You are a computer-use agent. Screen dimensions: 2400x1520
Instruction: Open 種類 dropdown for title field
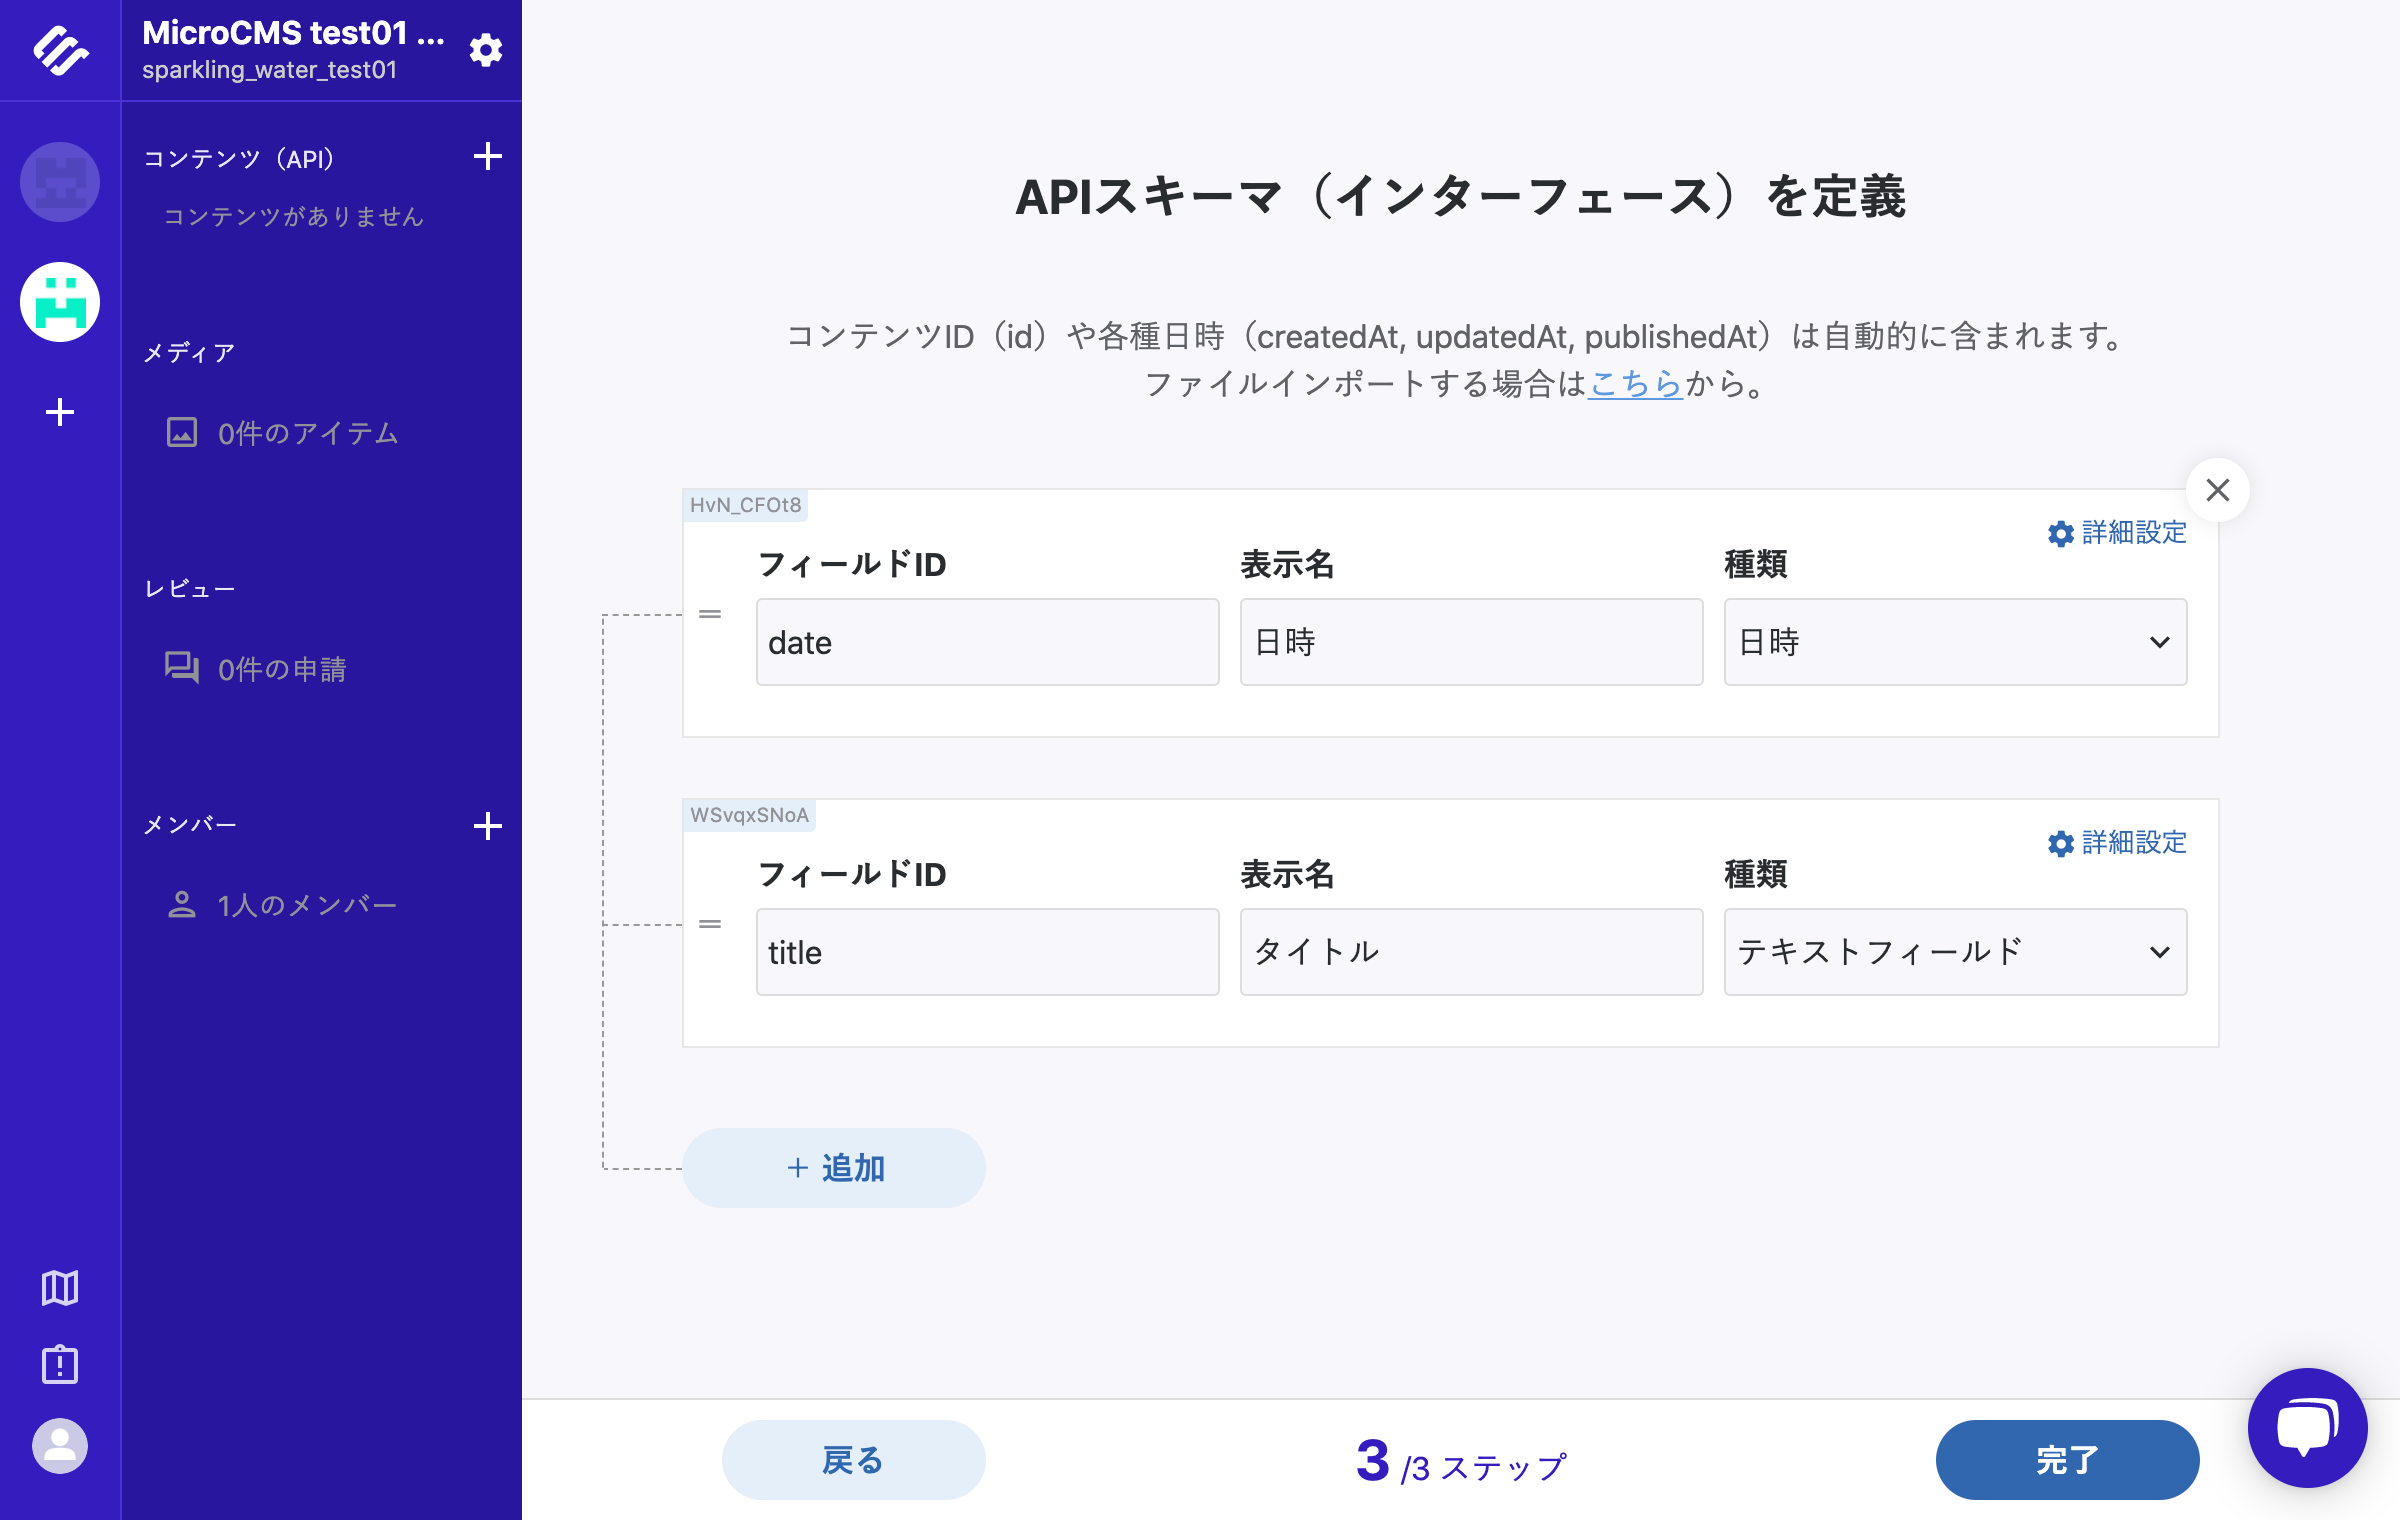[x=1955, y=952]
